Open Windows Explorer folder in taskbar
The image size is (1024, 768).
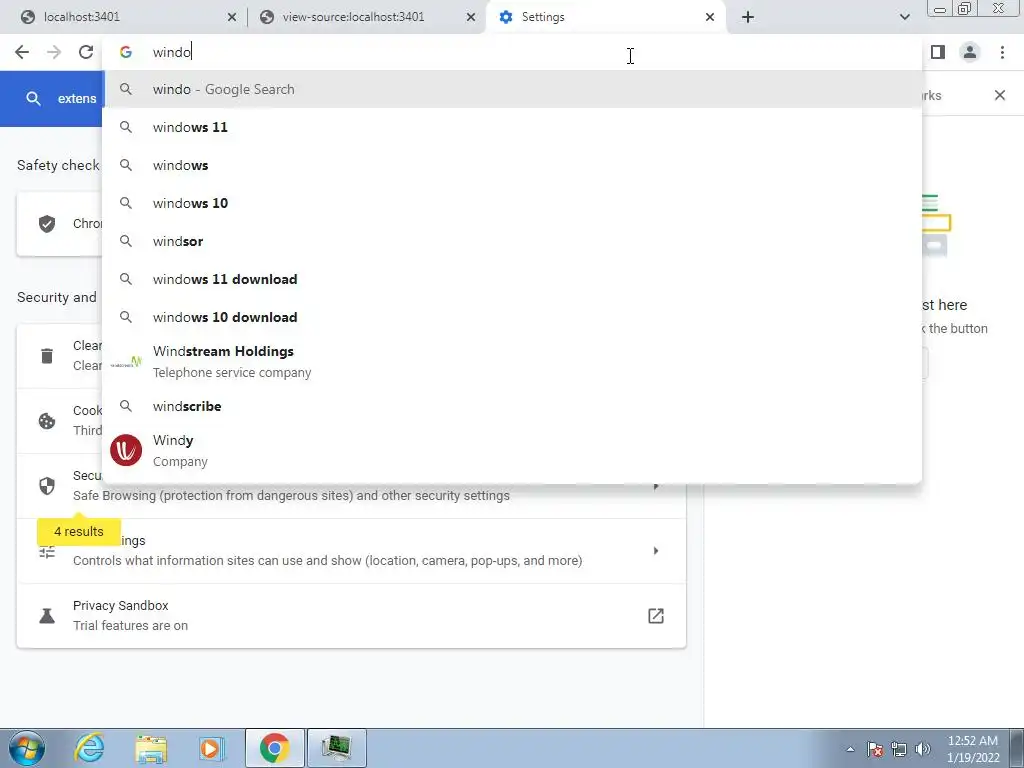[151, 748]
